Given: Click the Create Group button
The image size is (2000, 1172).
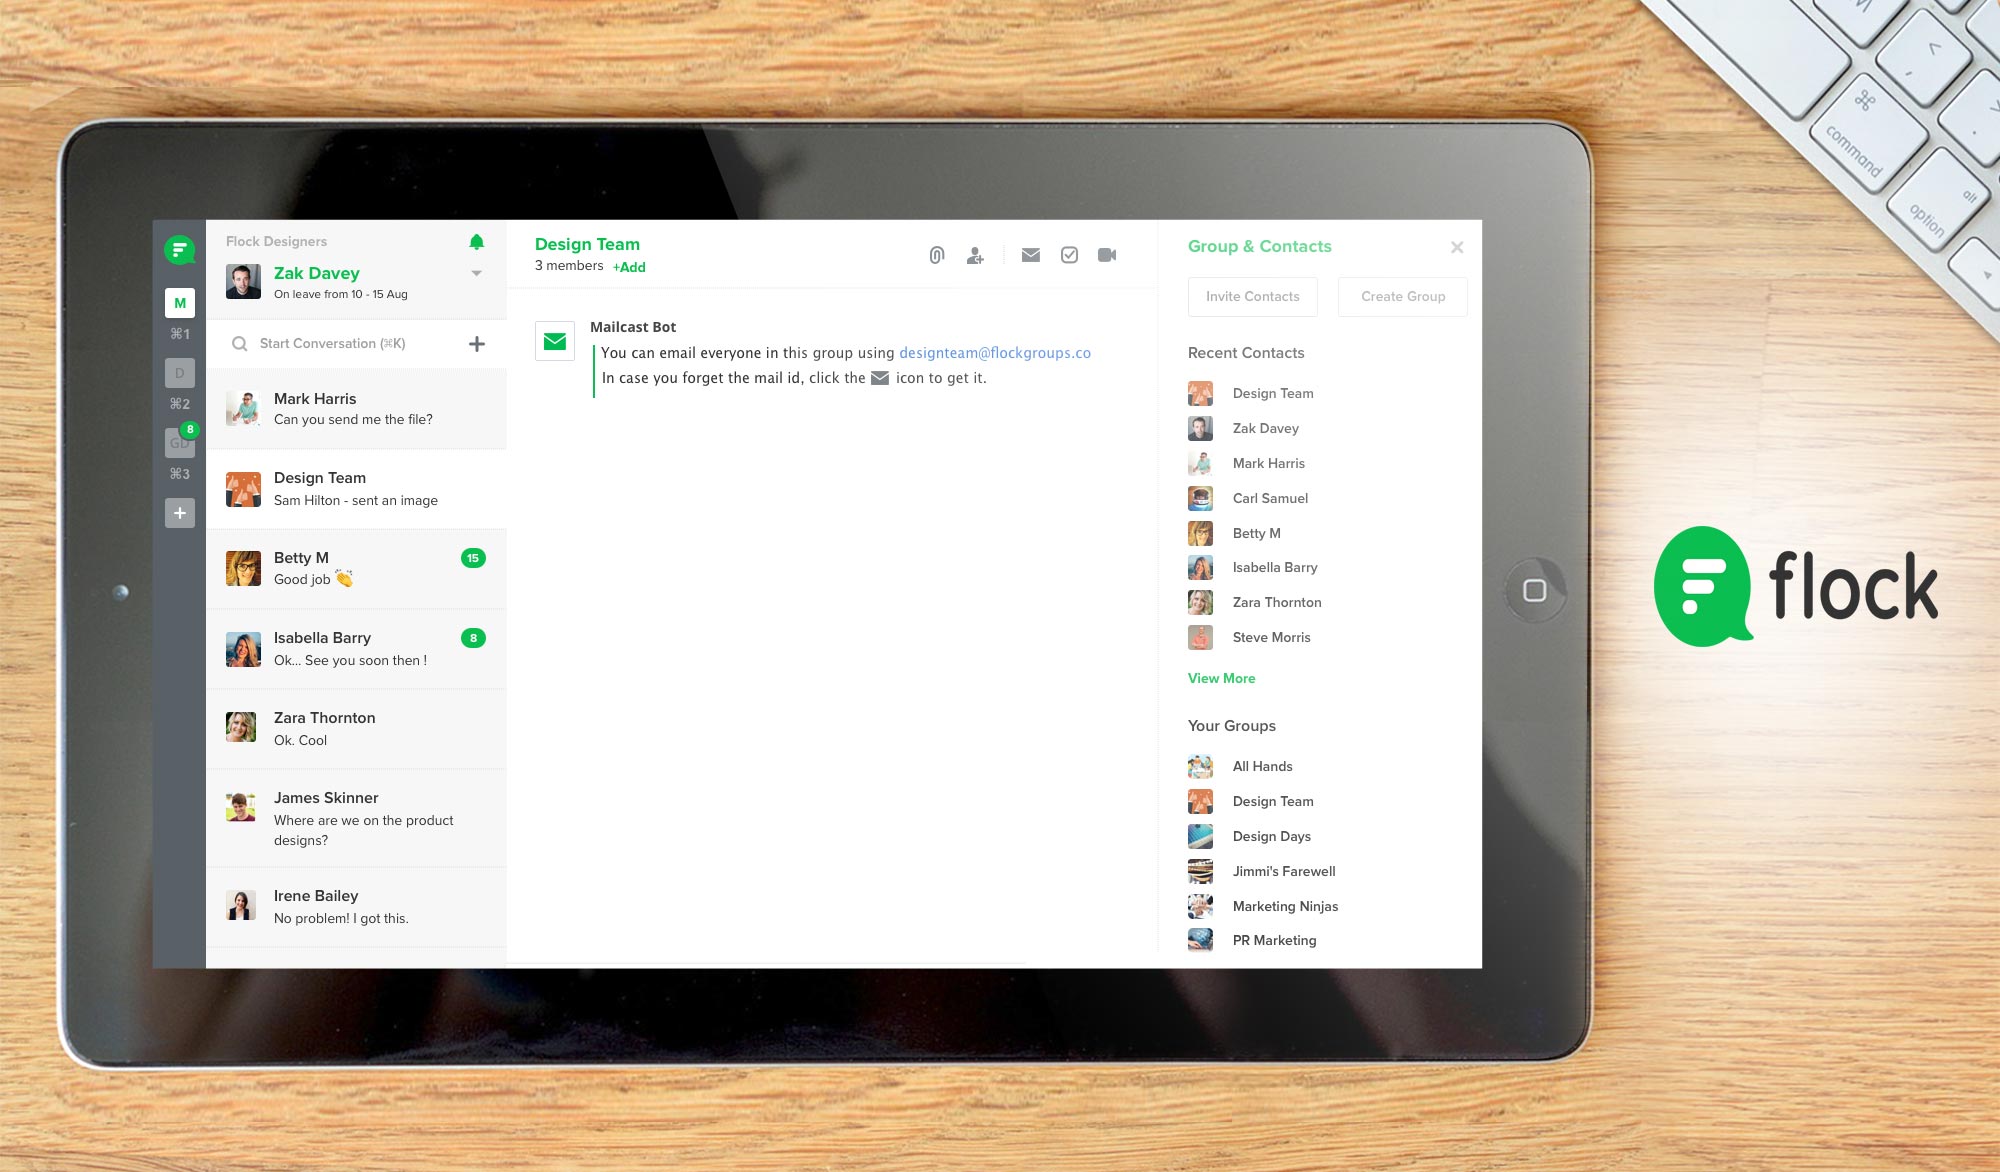Looking at the screenshot, I should pos(1402,297).
